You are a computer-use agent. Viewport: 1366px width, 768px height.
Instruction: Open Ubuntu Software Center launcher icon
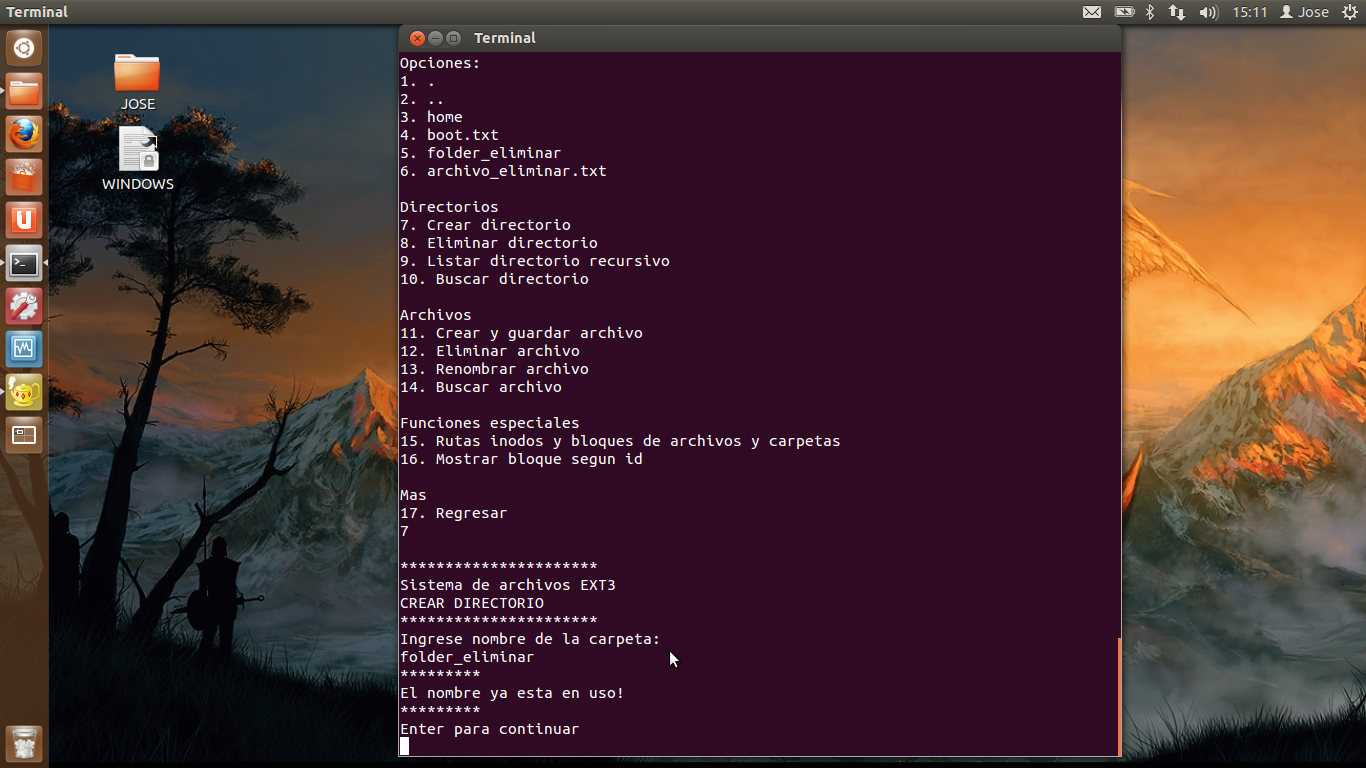click(24, 178)
